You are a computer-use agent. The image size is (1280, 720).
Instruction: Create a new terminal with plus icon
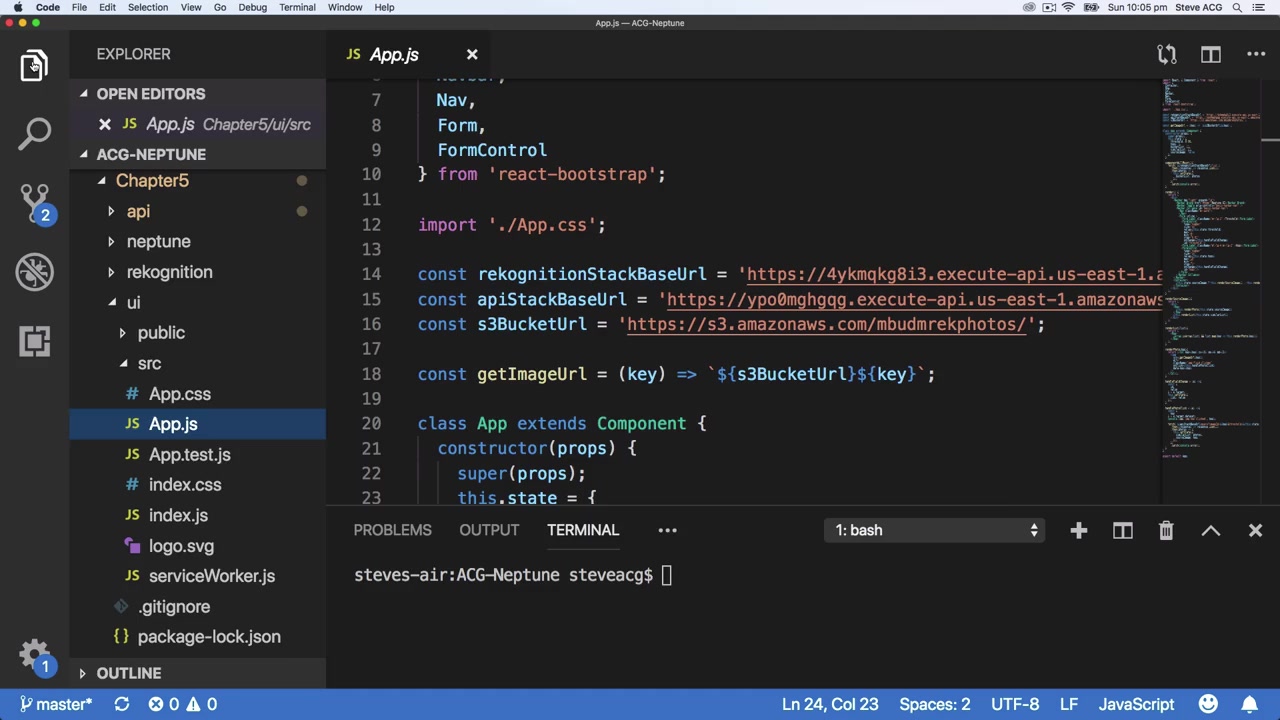[1078, 531]
